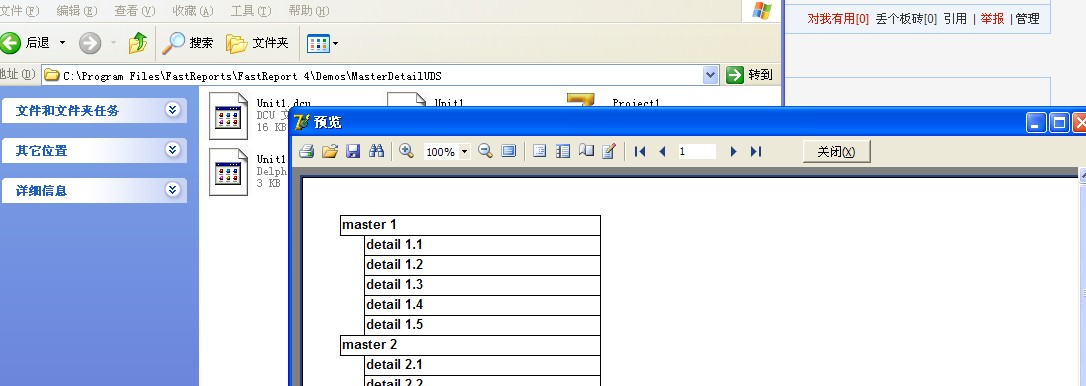Open the address bar dropdown arrow
Viewport: 1086px width, 386px height.
[711, 75]
